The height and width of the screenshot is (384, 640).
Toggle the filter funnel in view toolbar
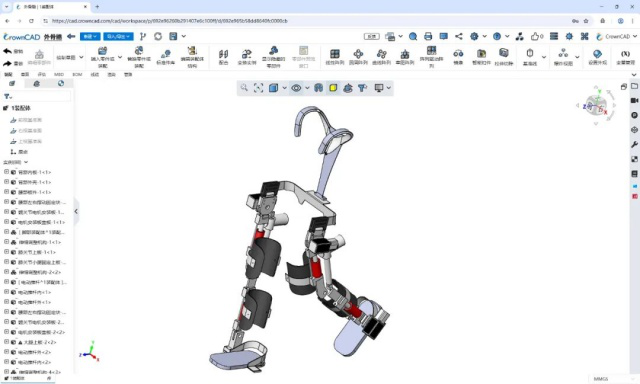pos(362,88)
